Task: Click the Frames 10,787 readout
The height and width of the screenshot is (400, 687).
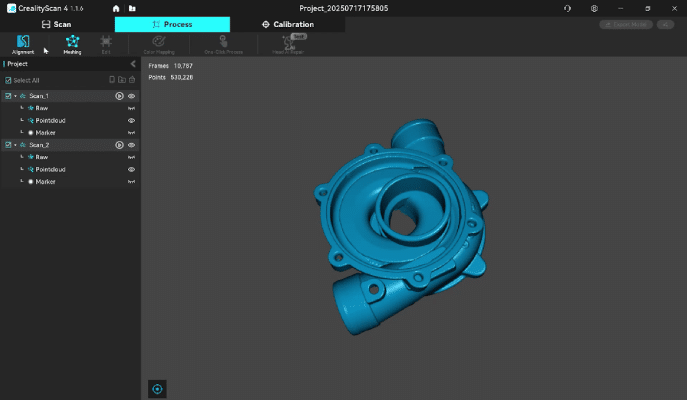Action: click(x=170, y=66)
